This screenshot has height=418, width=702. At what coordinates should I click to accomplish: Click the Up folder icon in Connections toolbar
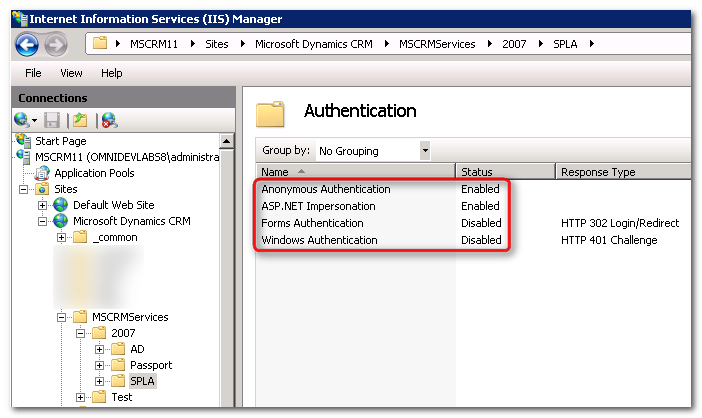pos(80,120)
